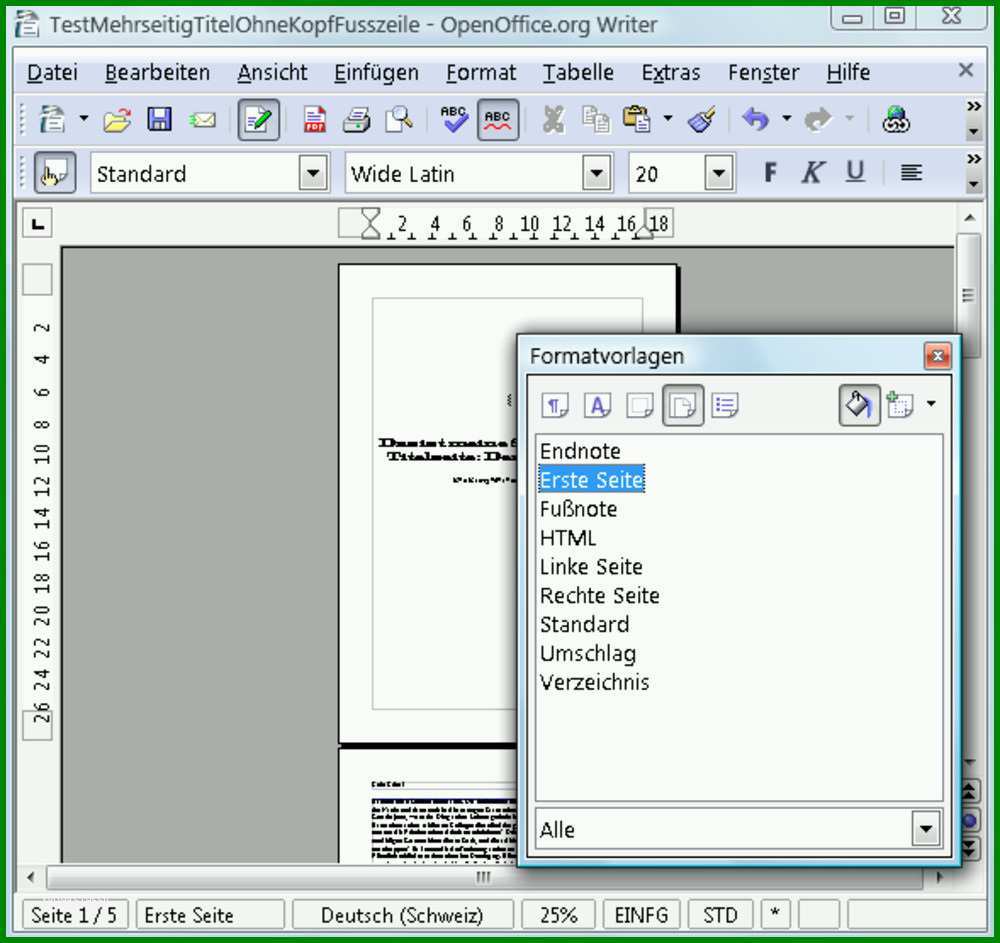This screenshot has width=1000, height=943.
Task: Click the 25% zoom status field
Action: pyautogui.click(x=558, y=915)
